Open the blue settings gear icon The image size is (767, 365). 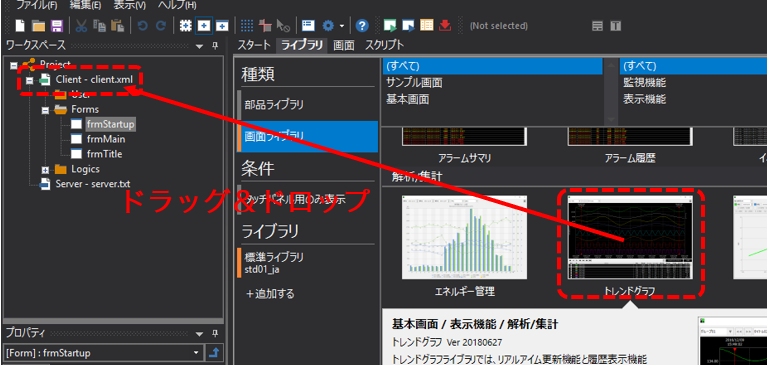328,25
